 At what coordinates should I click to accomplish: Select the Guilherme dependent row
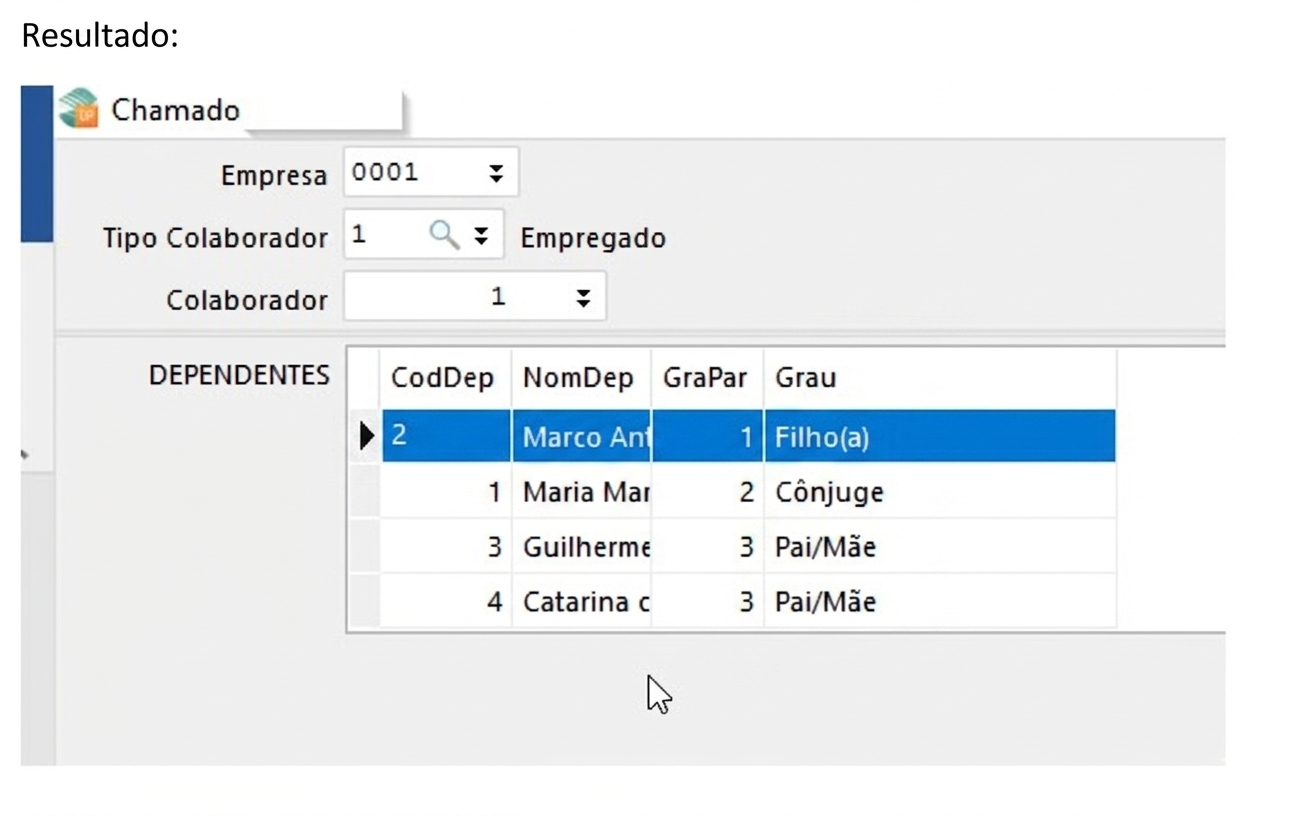coord(748,547)
